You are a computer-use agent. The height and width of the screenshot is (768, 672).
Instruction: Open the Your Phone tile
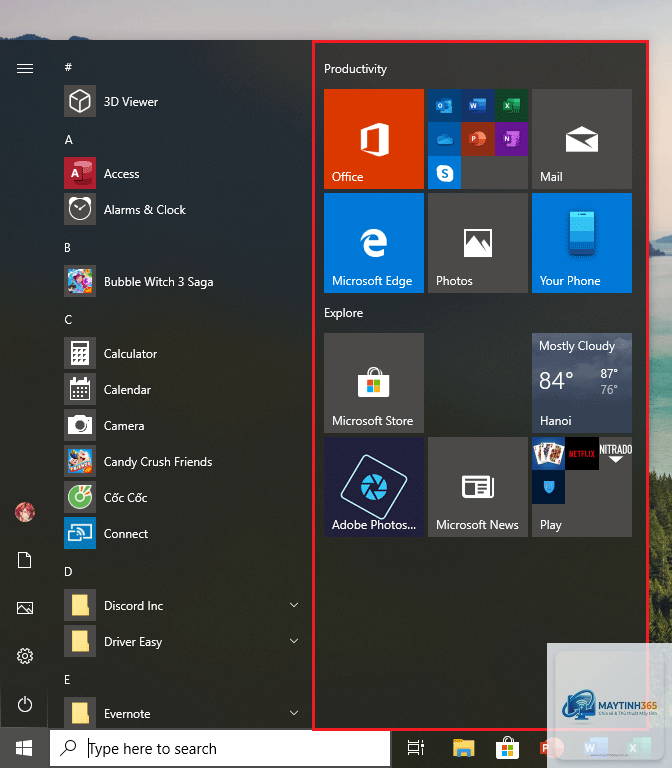coord(582,243)
